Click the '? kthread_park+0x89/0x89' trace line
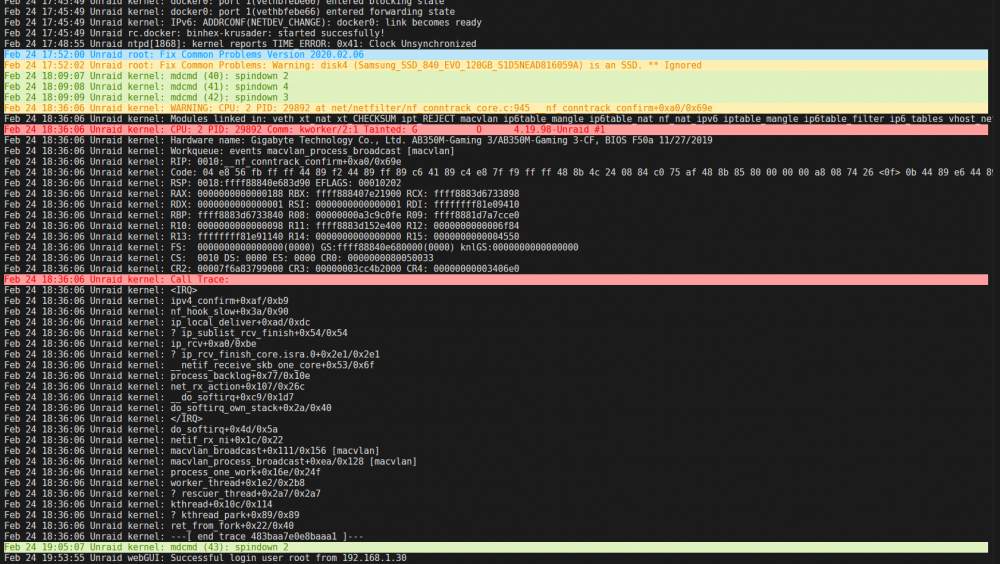 [152, 515]
